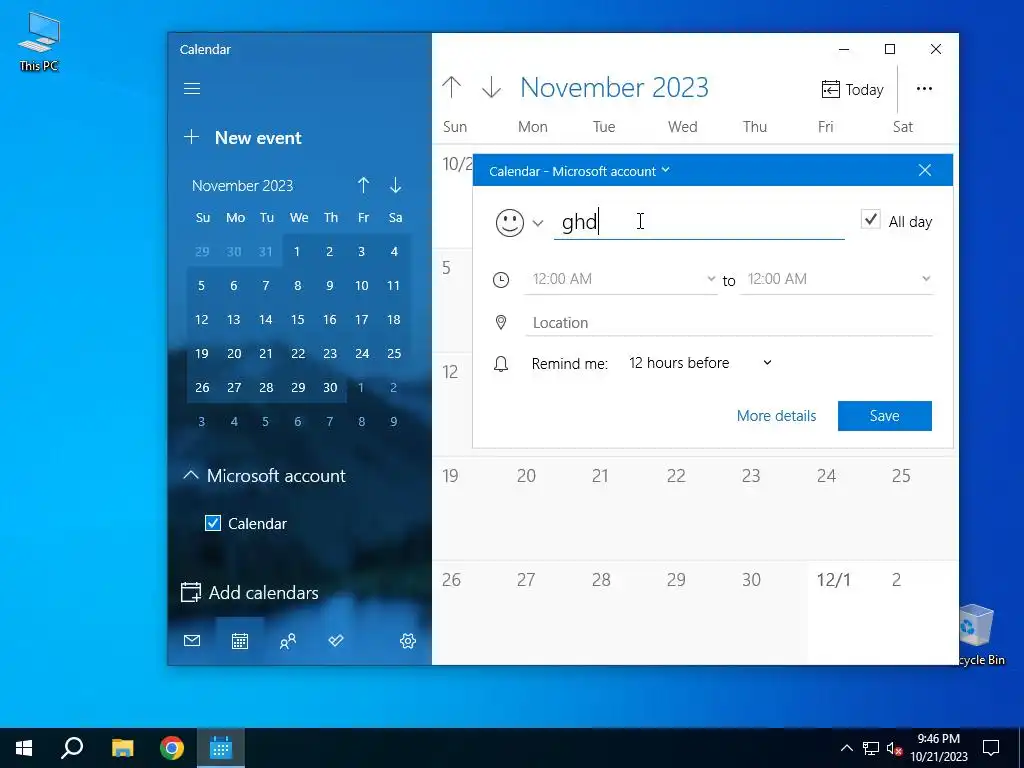Image resolution: width=1024 pixels, height=768 pixels.
Task: Open the To Do checkmark icon
Action: 336,641
